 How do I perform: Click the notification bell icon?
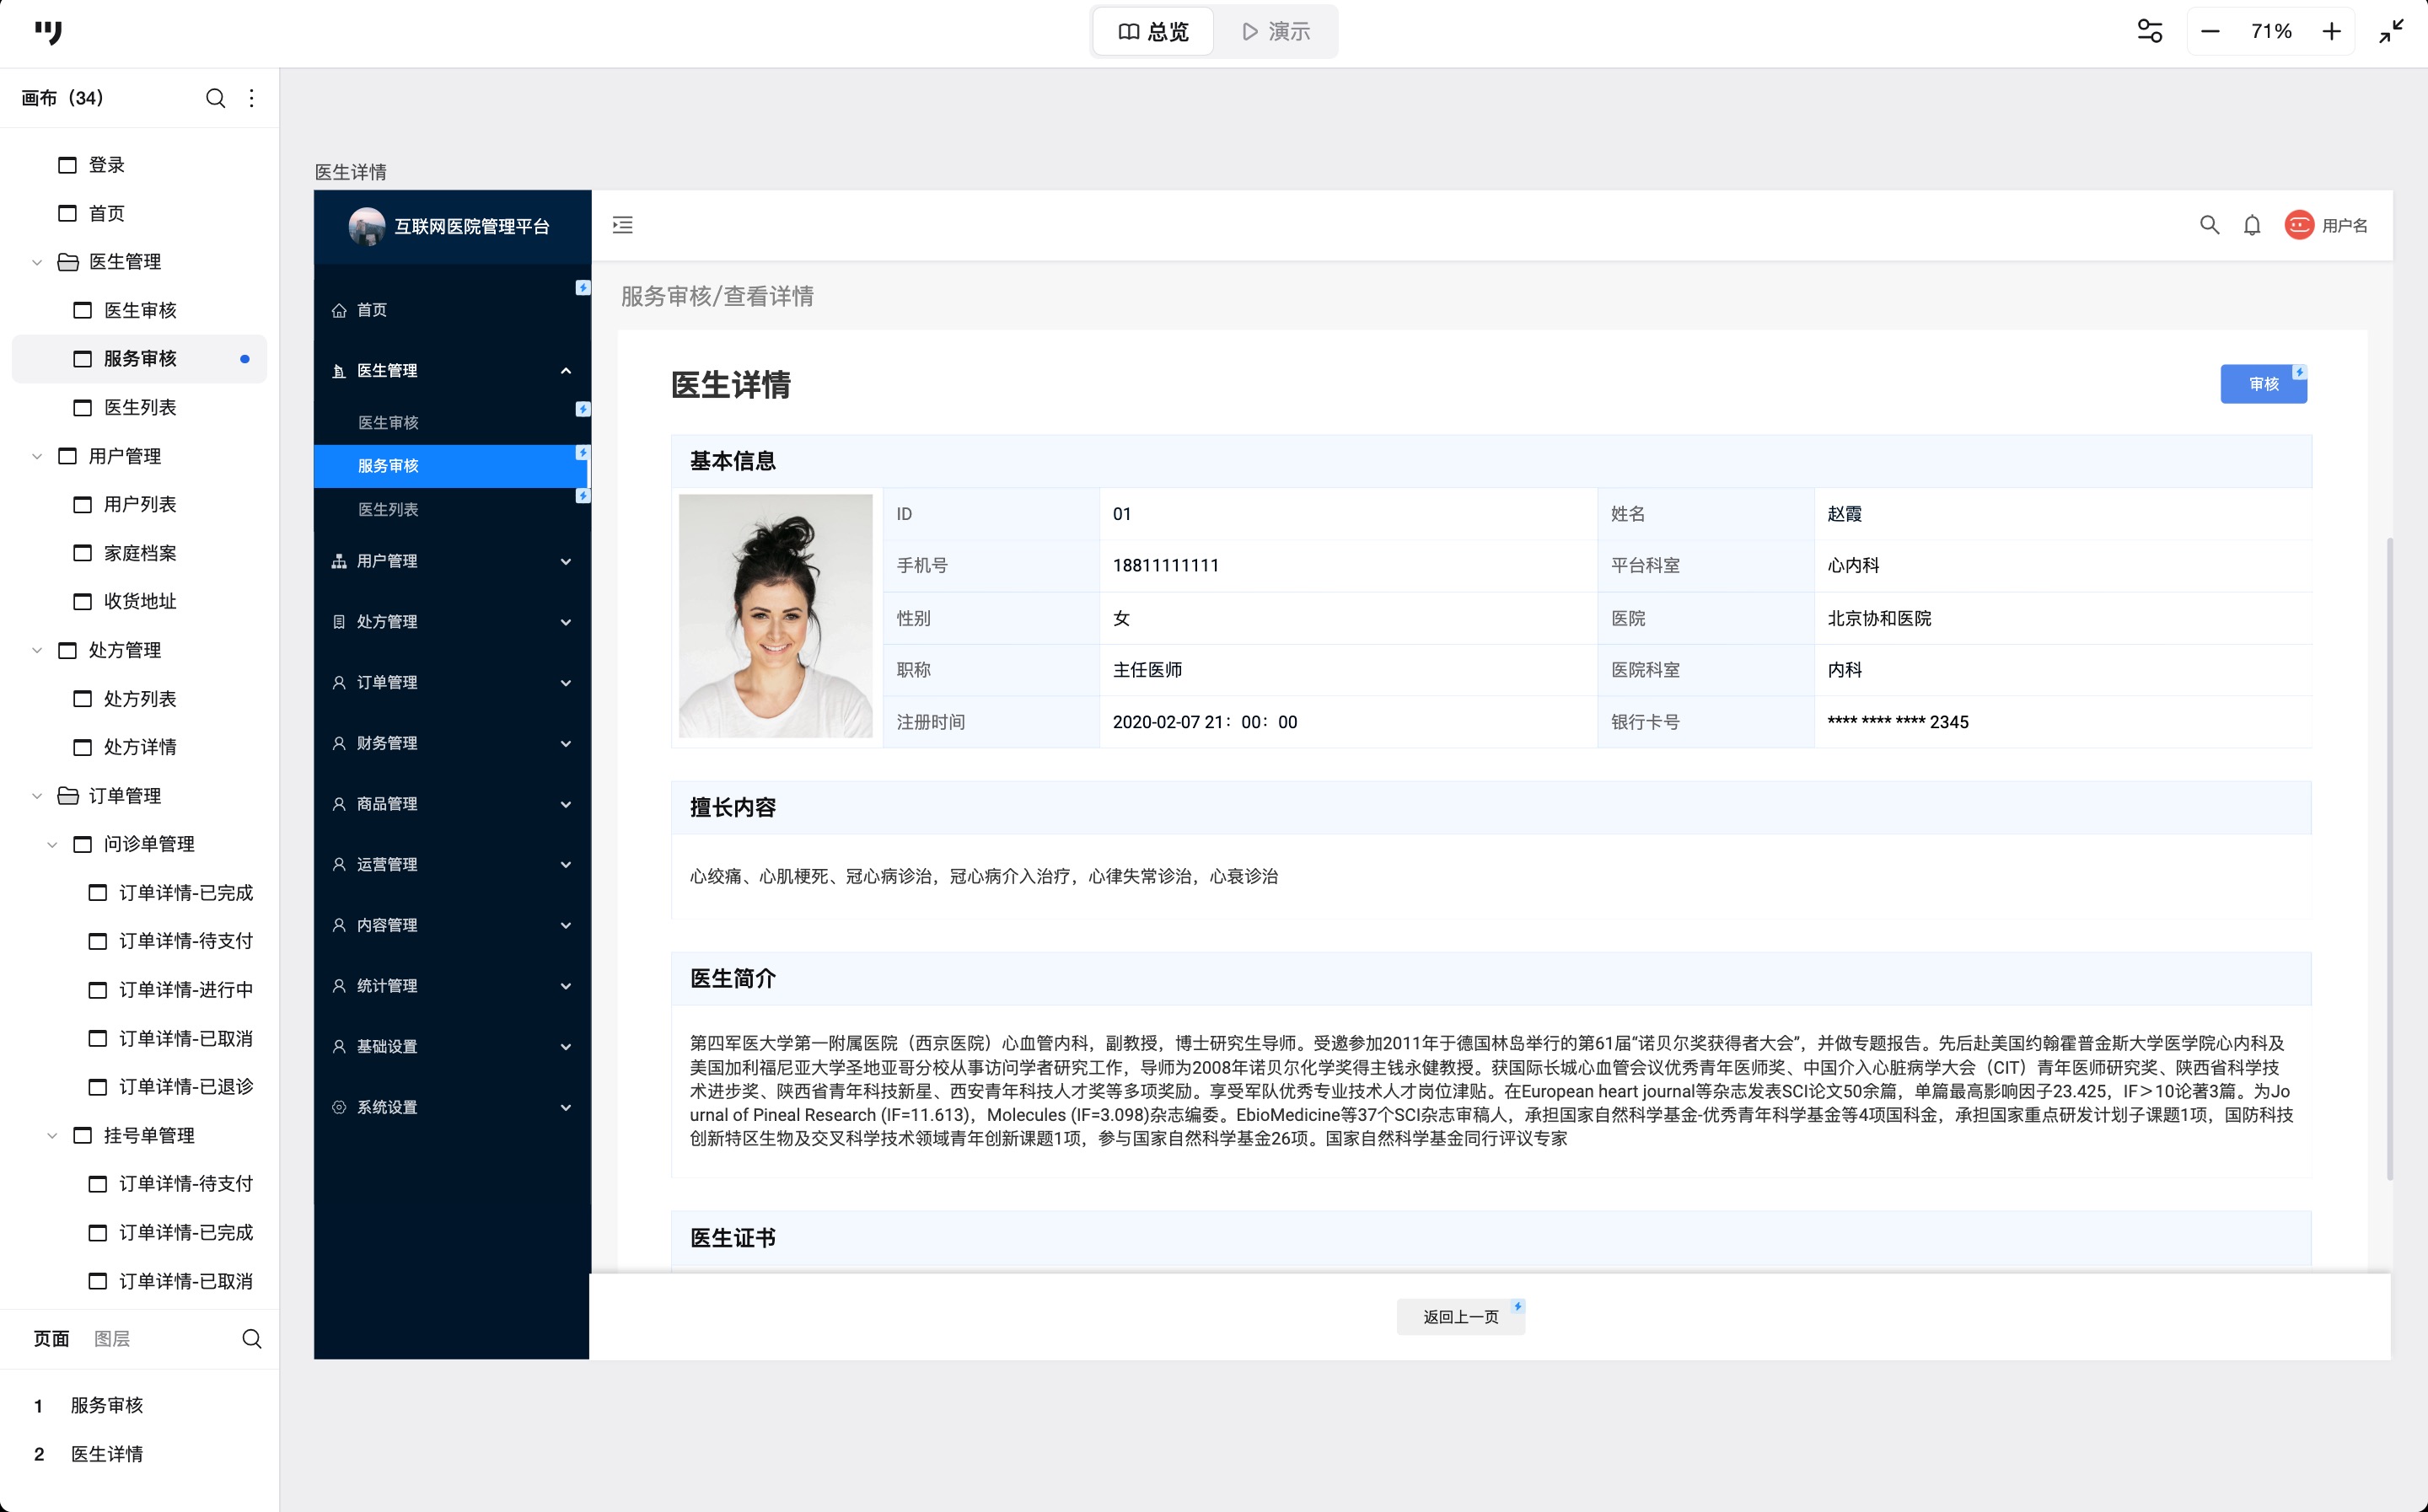click(x=2252, y=226)
